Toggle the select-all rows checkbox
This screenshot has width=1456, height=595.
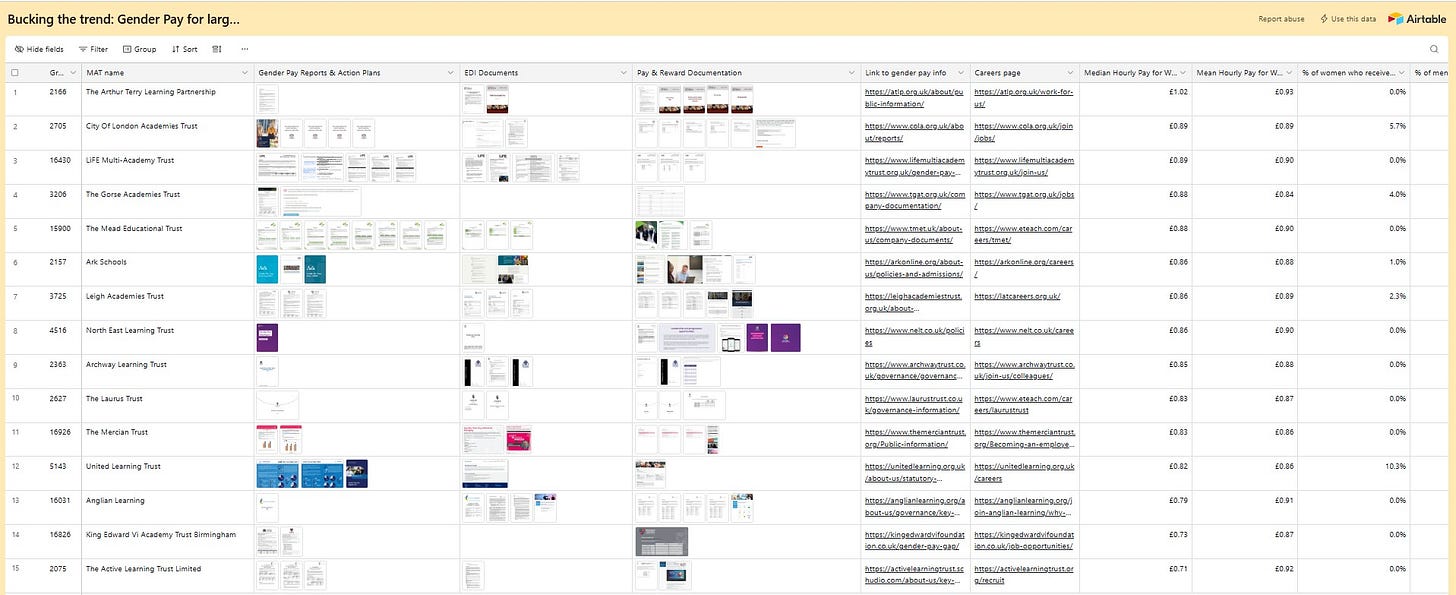pyautogui.click(x=15, y=73)
